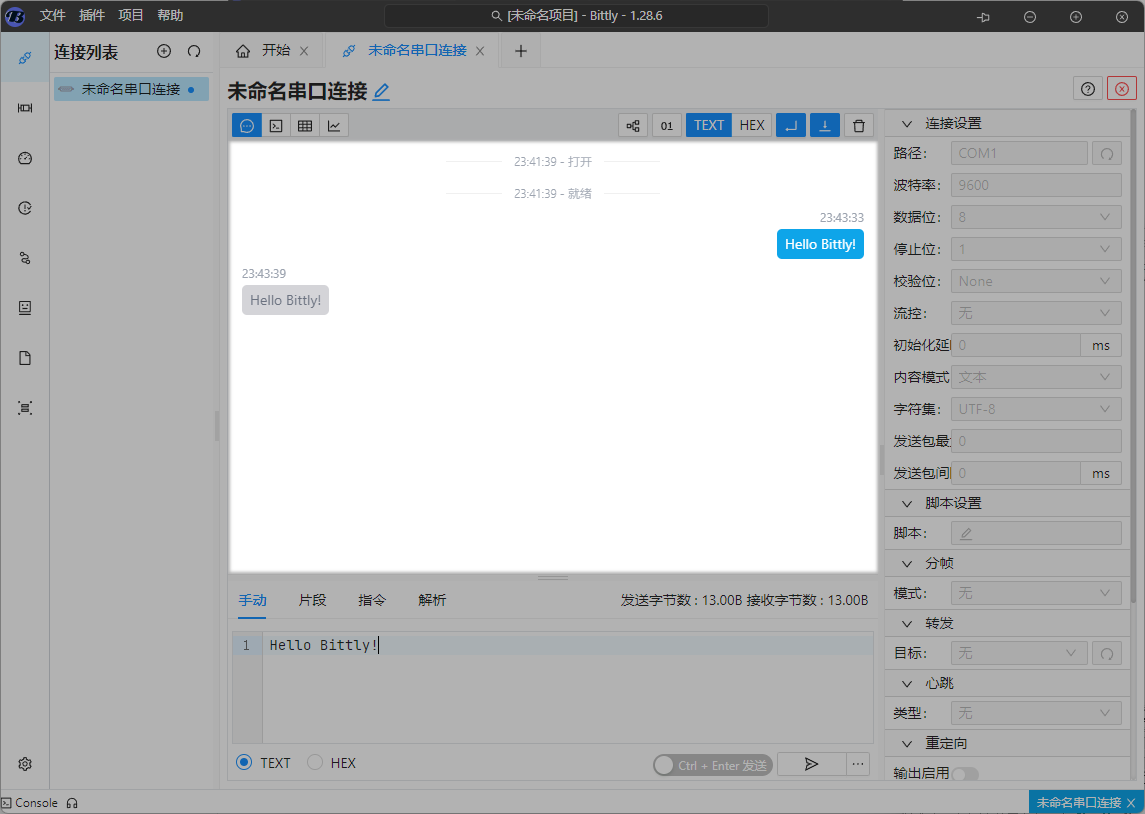The width and height of the screenshot is (1145, 814).
Task: Open settings gear in left sidebar
Action: pos(25,763)
